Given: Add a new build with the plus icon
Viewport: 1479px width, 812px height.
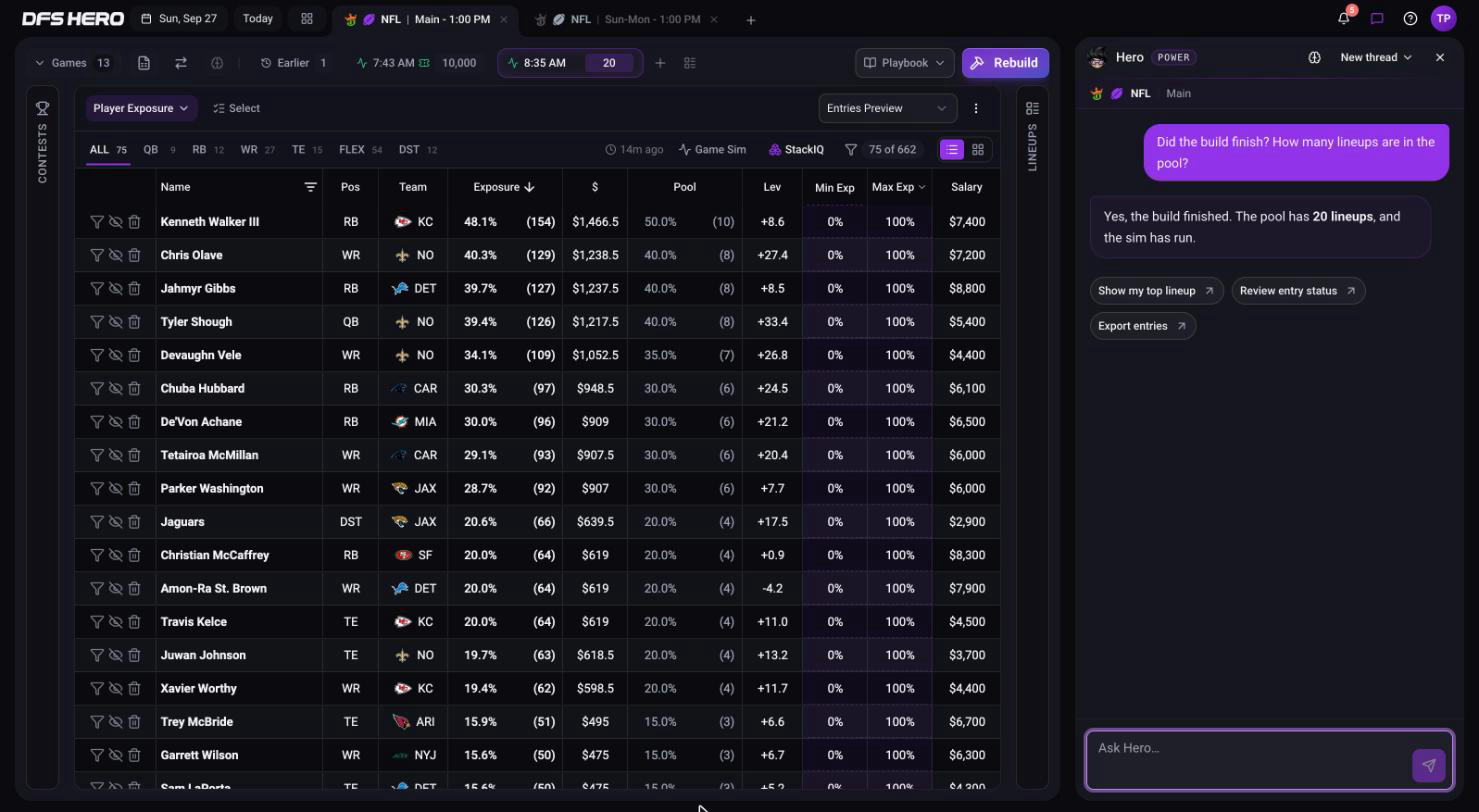Looking at the screenshot, I should [660, 63].
